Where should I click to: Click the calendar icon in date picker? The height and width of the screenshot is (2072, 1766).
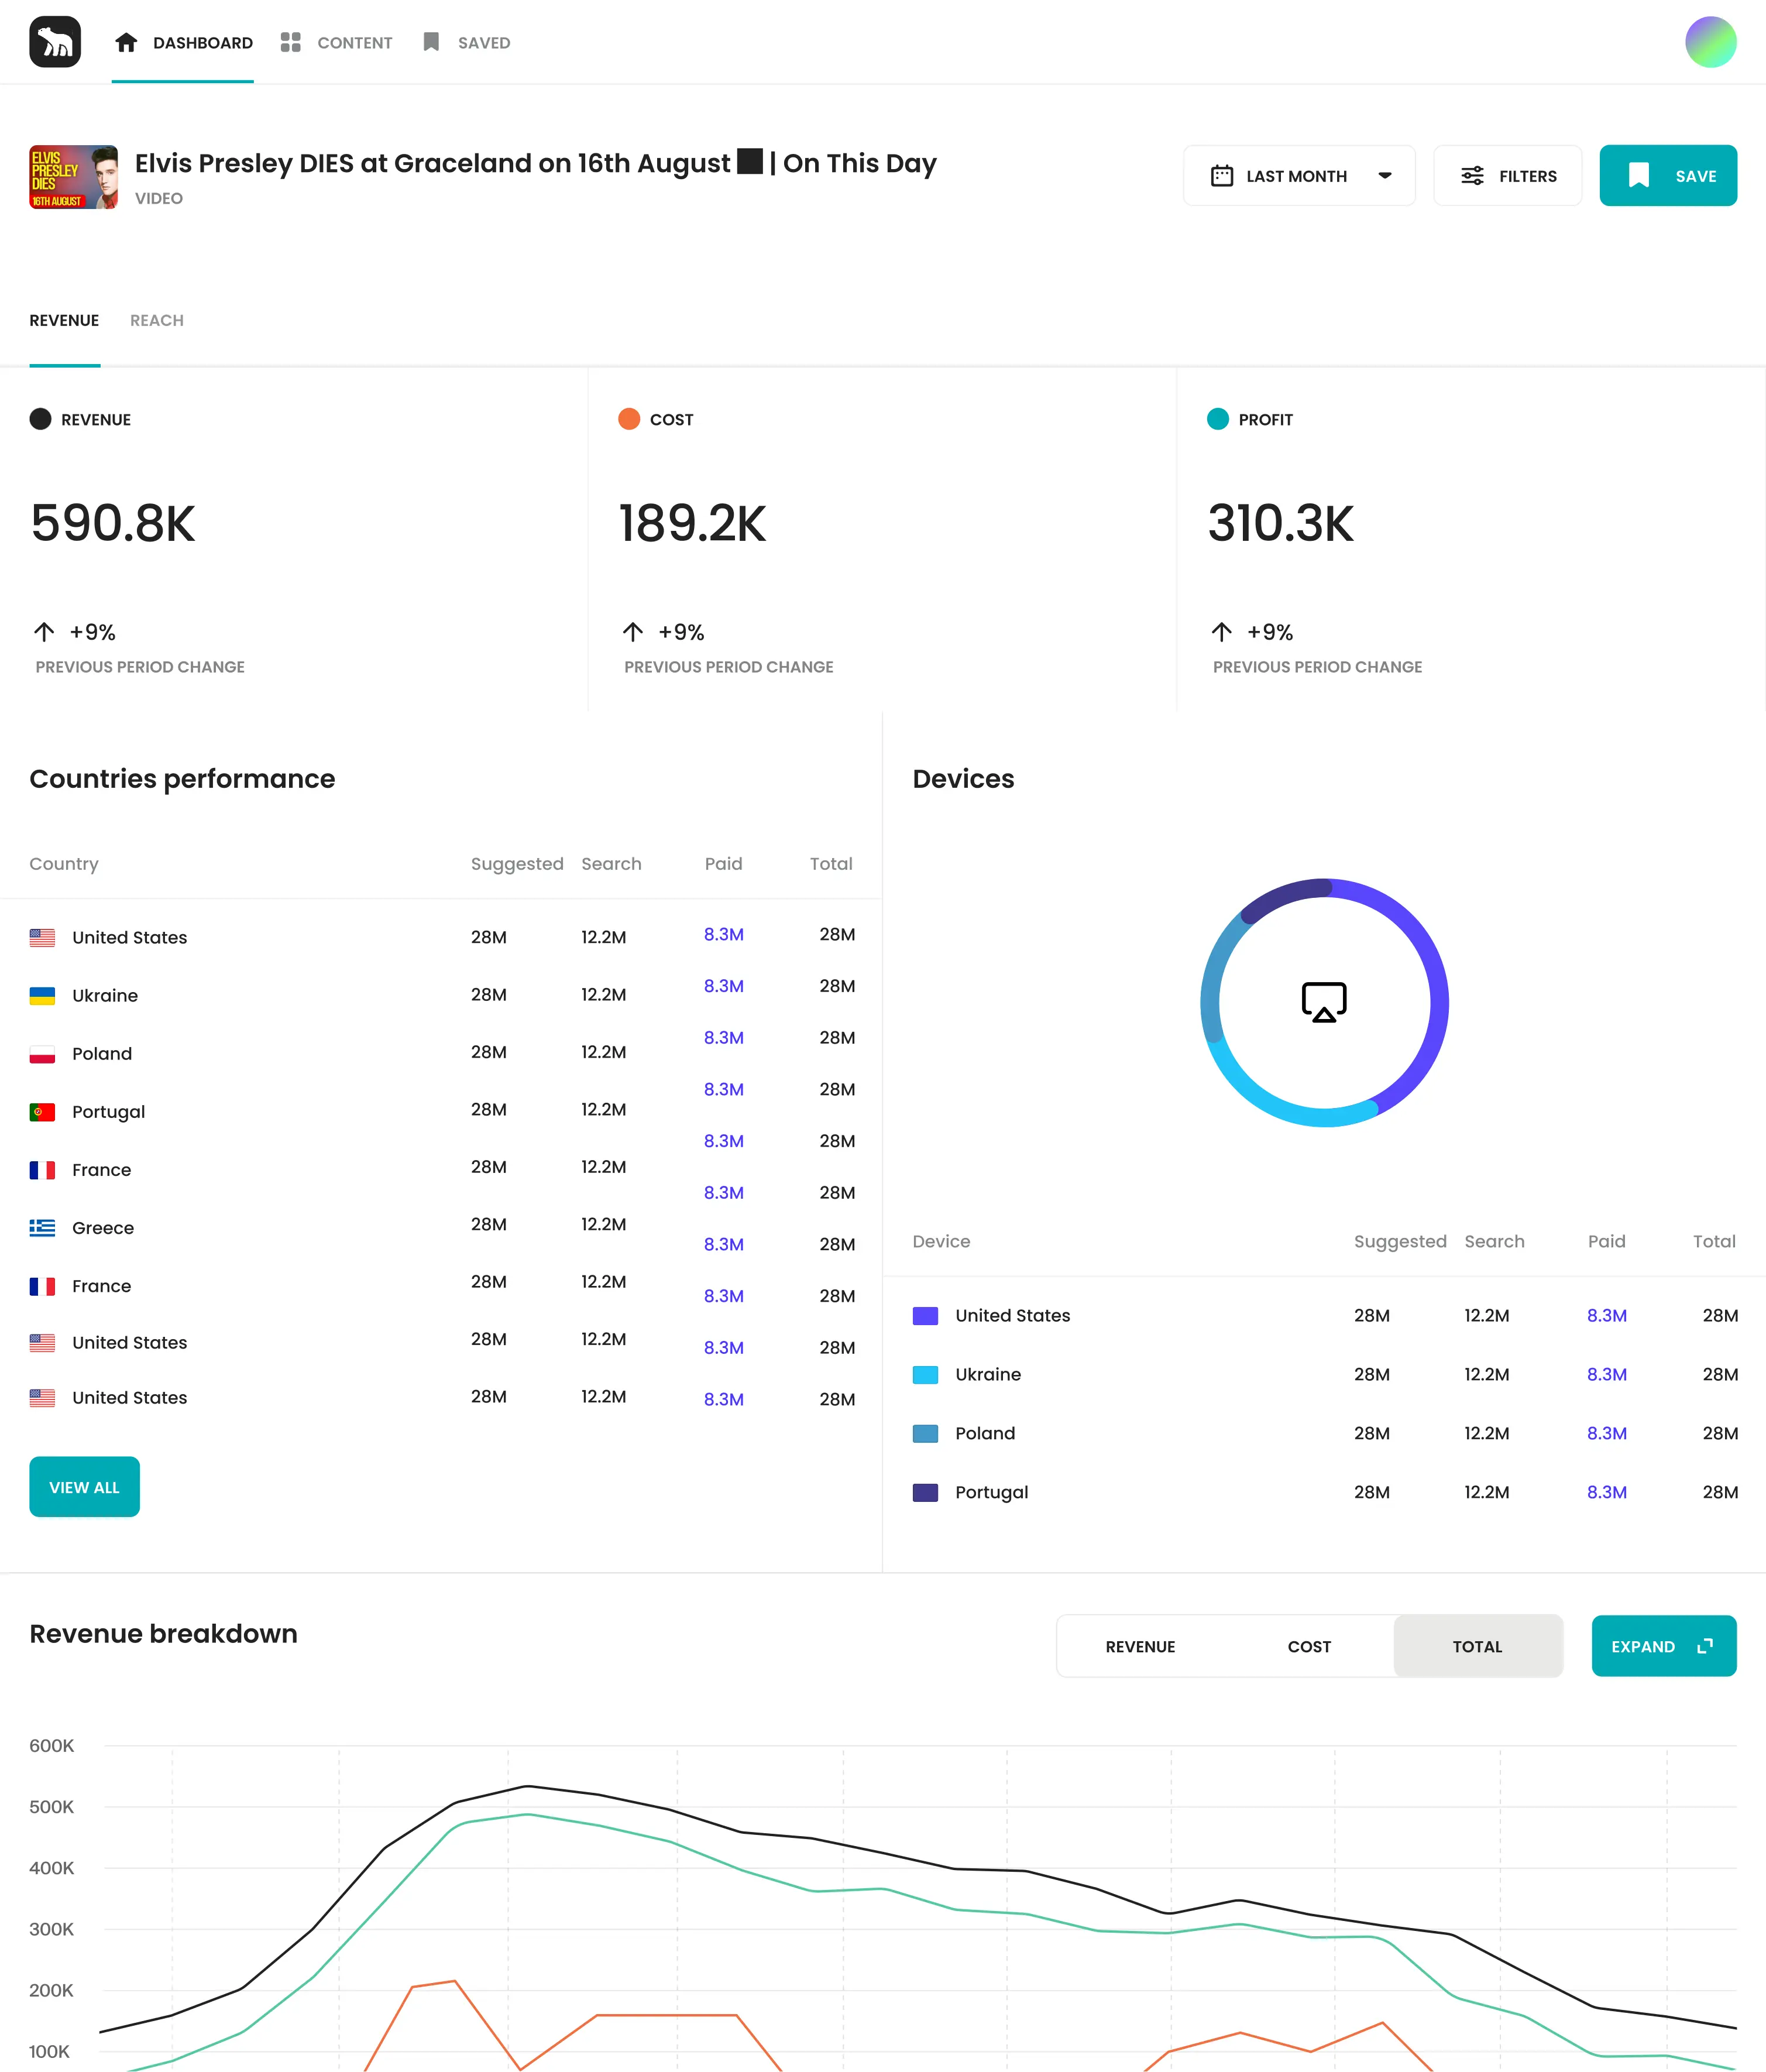click(x=1221, y=176)
